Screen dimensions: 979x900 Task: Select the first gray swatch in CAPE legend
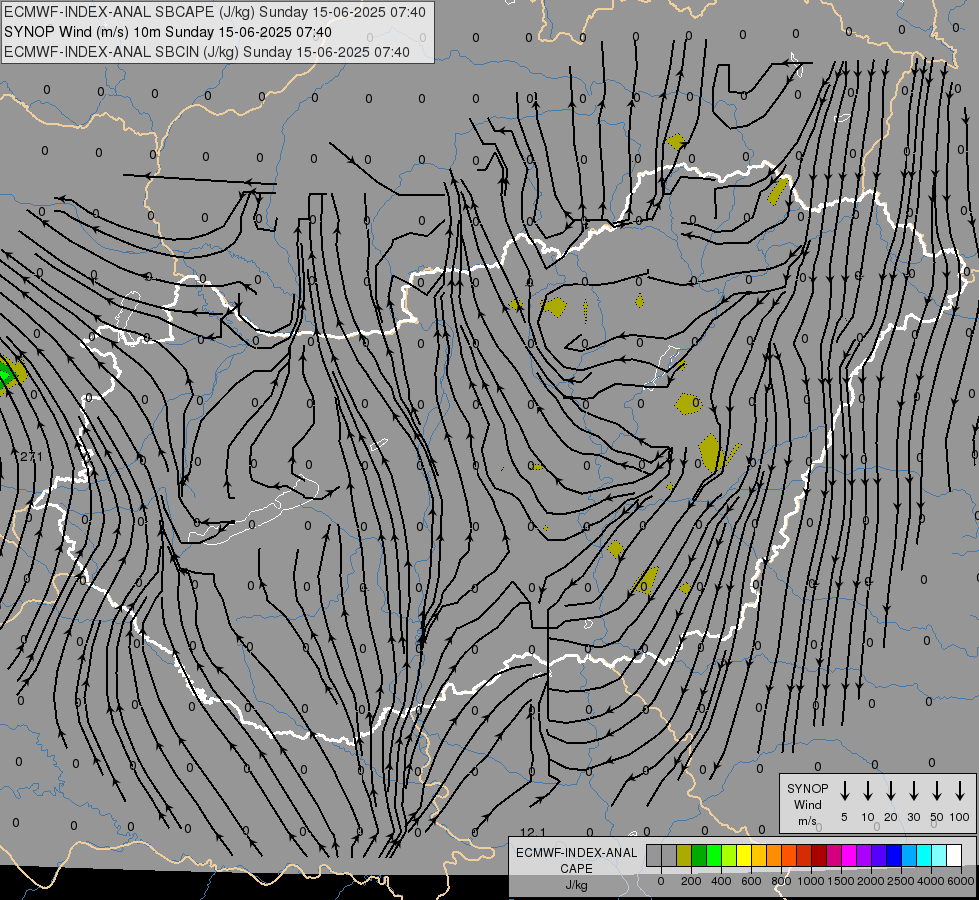click(x=654, y=855)
